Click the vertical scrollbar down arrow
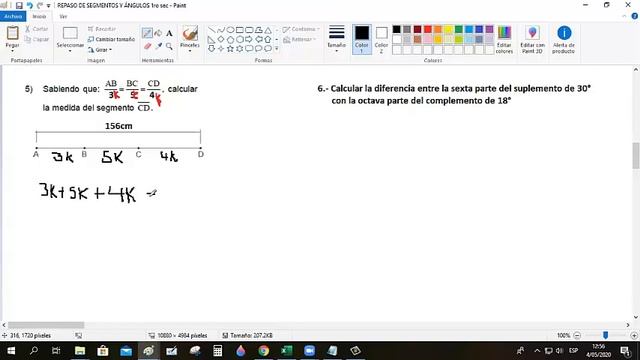Image resolution: width=640 pixels, height=360 pixels. (x=636, y=317)
